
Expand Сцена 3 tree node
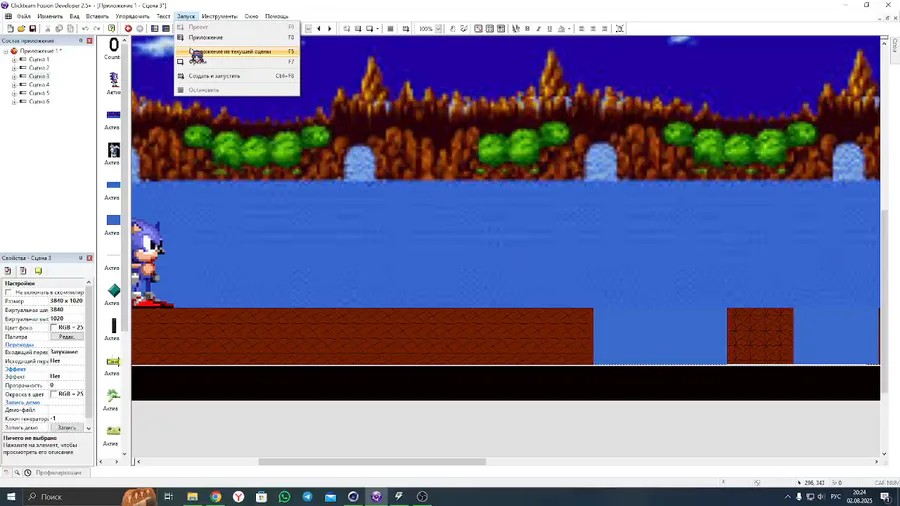pos(14,76)
